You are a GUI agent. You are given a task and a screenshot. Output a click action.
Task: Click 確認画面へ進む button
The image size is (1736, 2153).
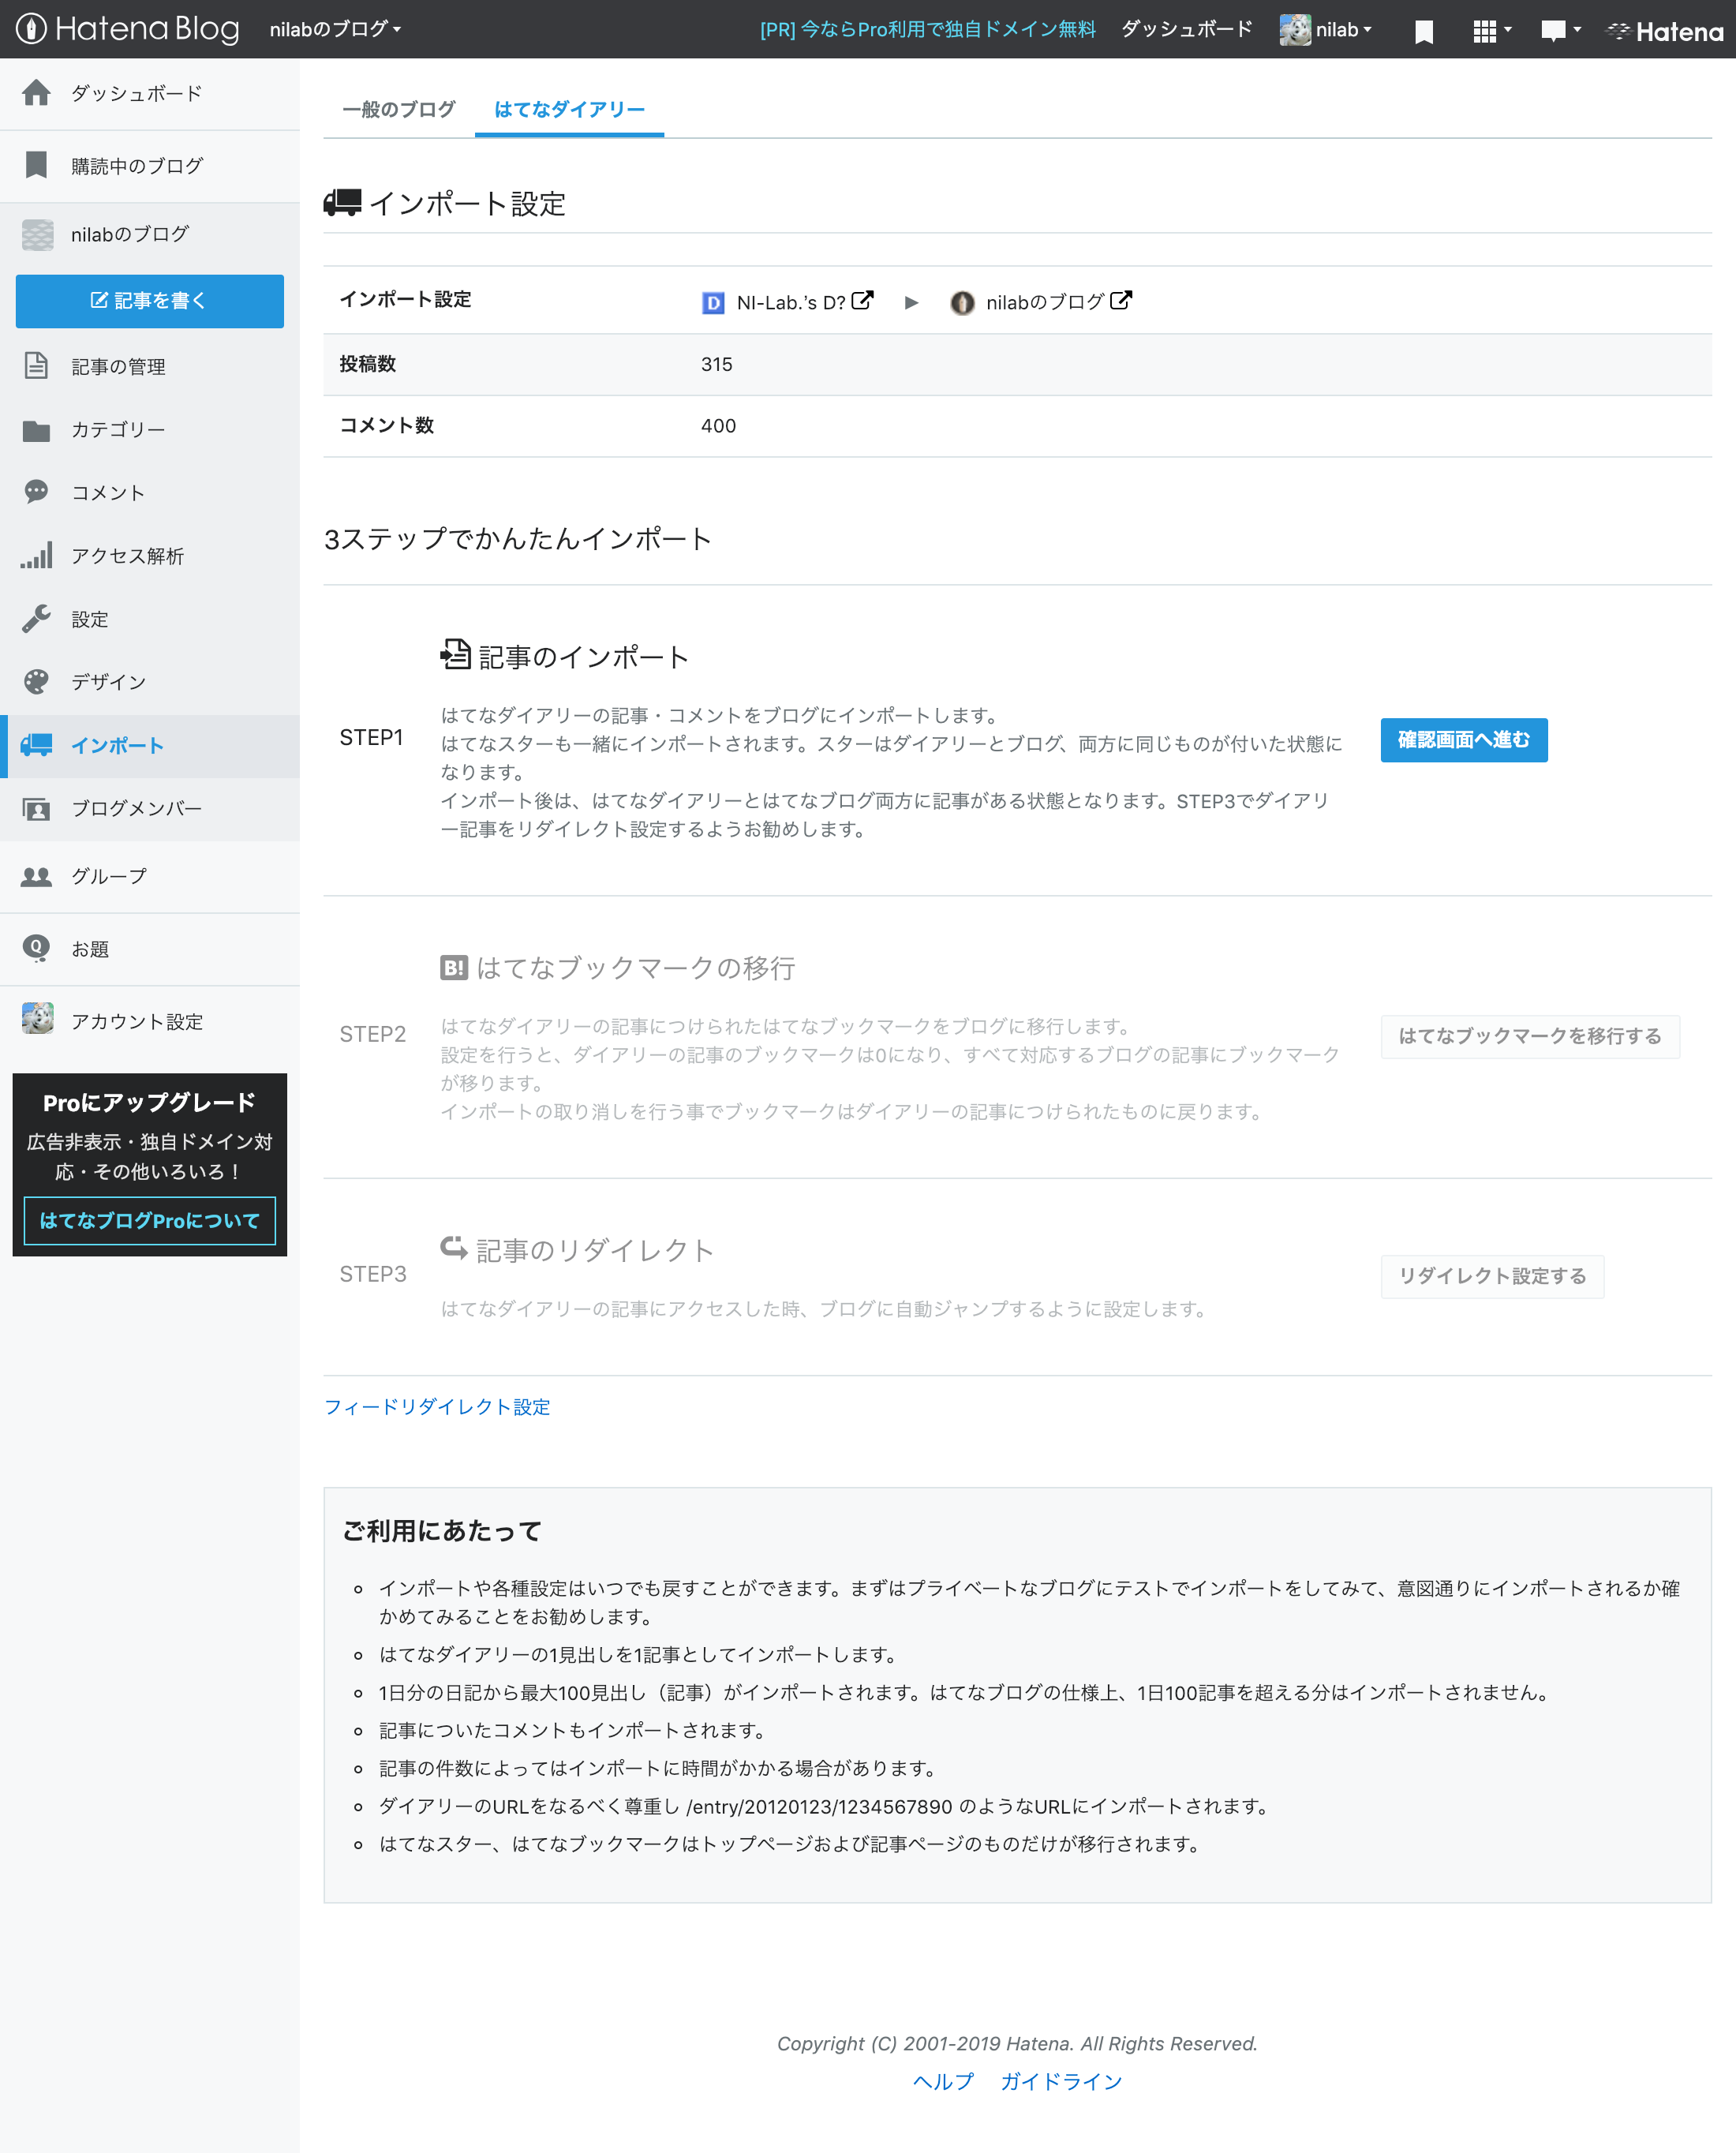click(x=1464, y=740)
